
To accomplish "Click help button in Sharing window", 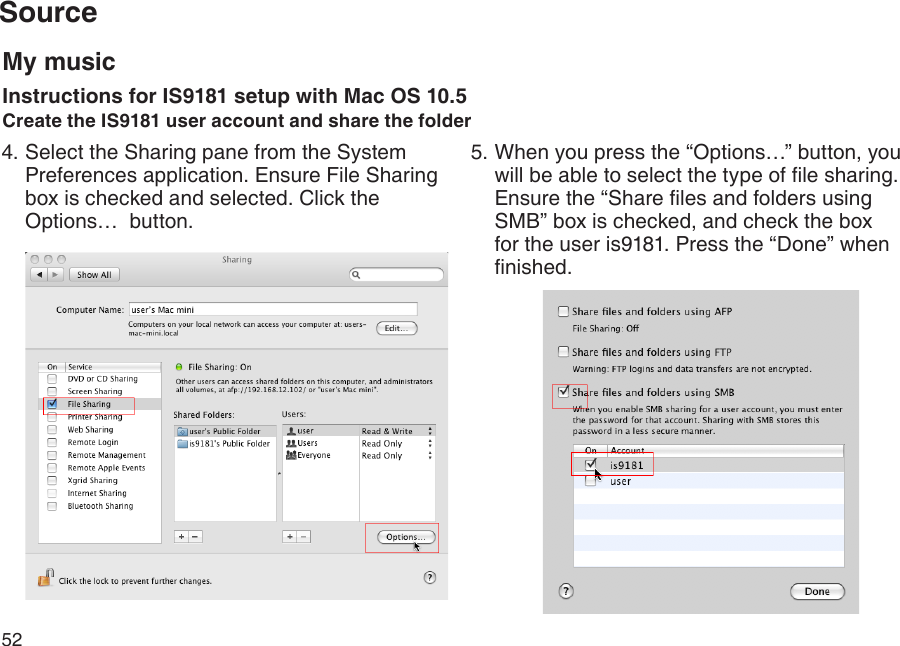I will [x=429, y=578].
